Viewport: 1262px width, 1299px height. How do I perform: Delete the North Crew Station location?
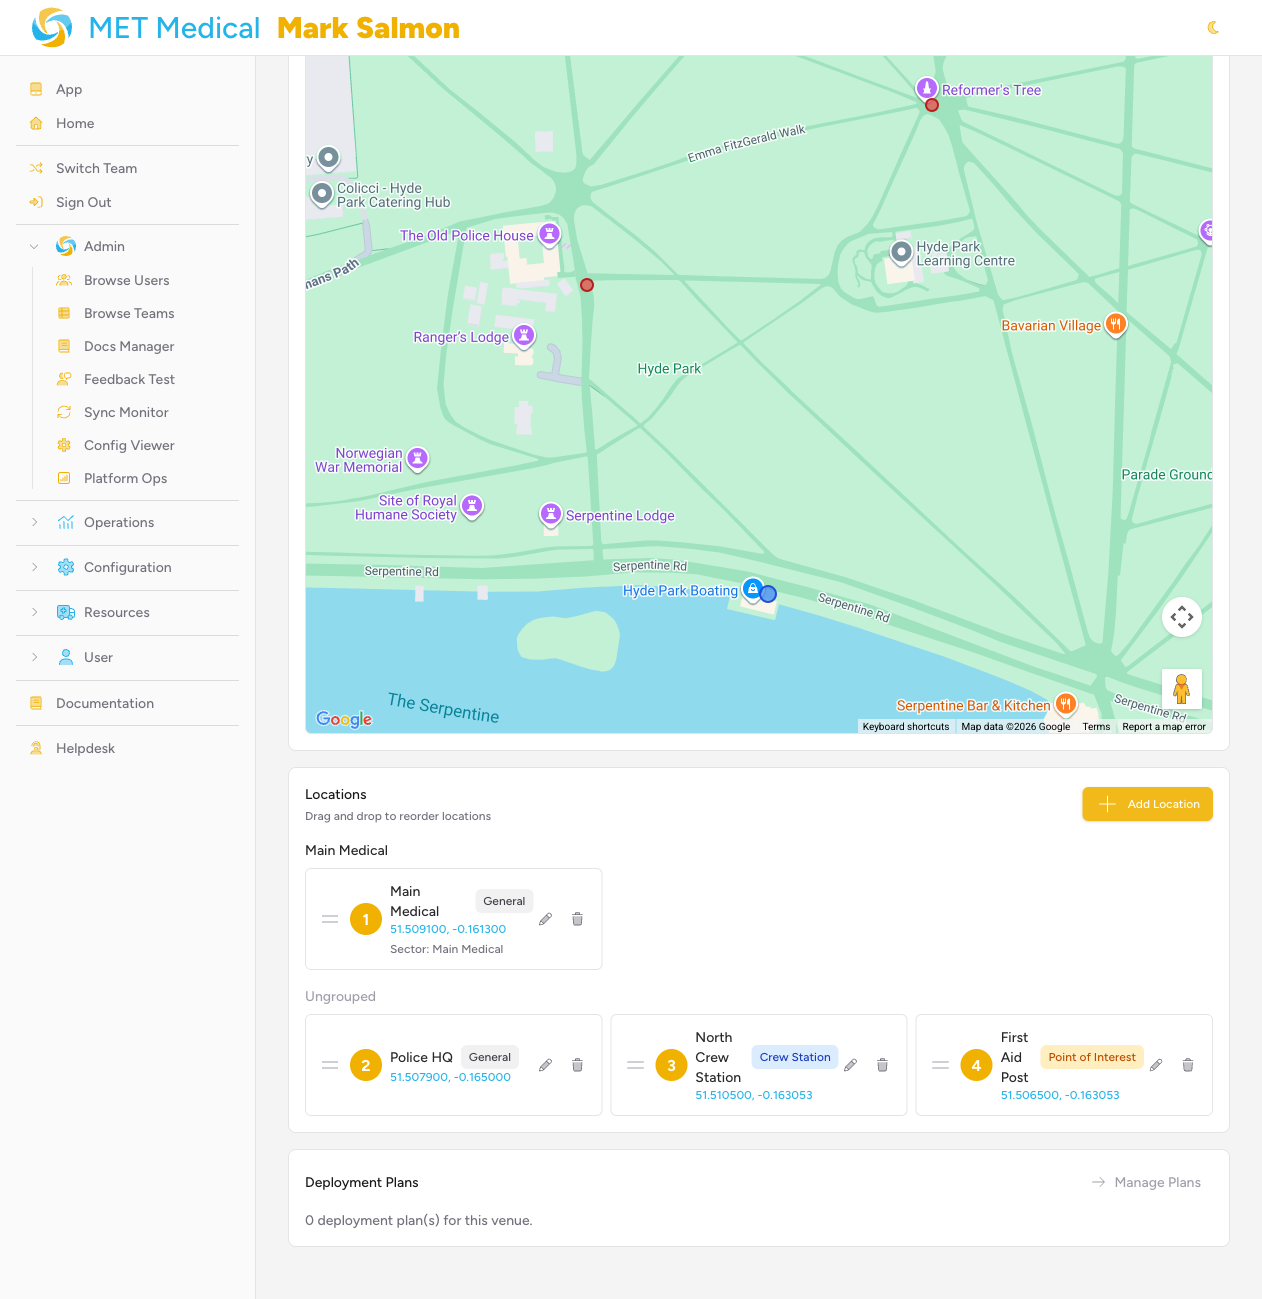(x=882, y=1065)
